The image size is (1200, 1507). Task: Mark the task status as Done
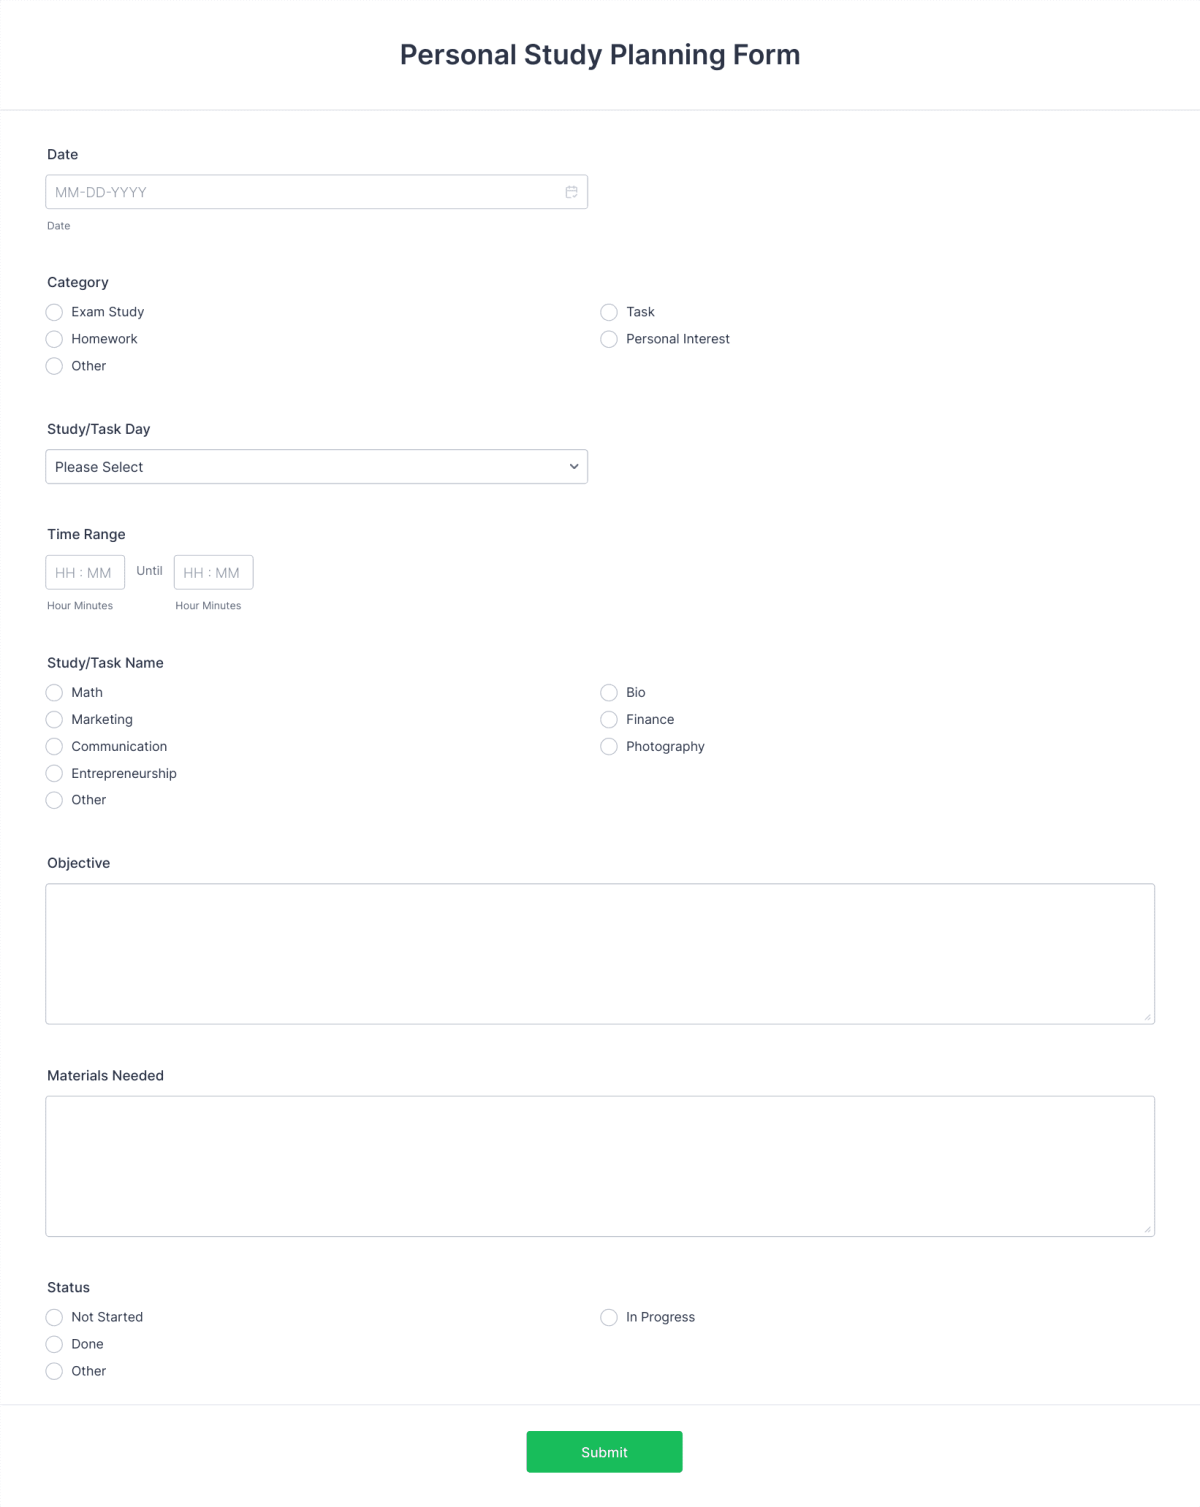tap(54, 1344)
